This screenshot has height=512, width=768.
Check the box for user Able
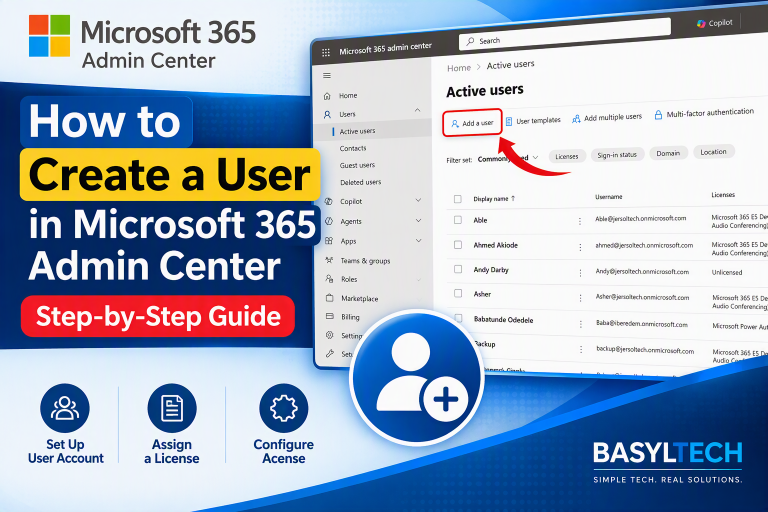pos(457,220)
